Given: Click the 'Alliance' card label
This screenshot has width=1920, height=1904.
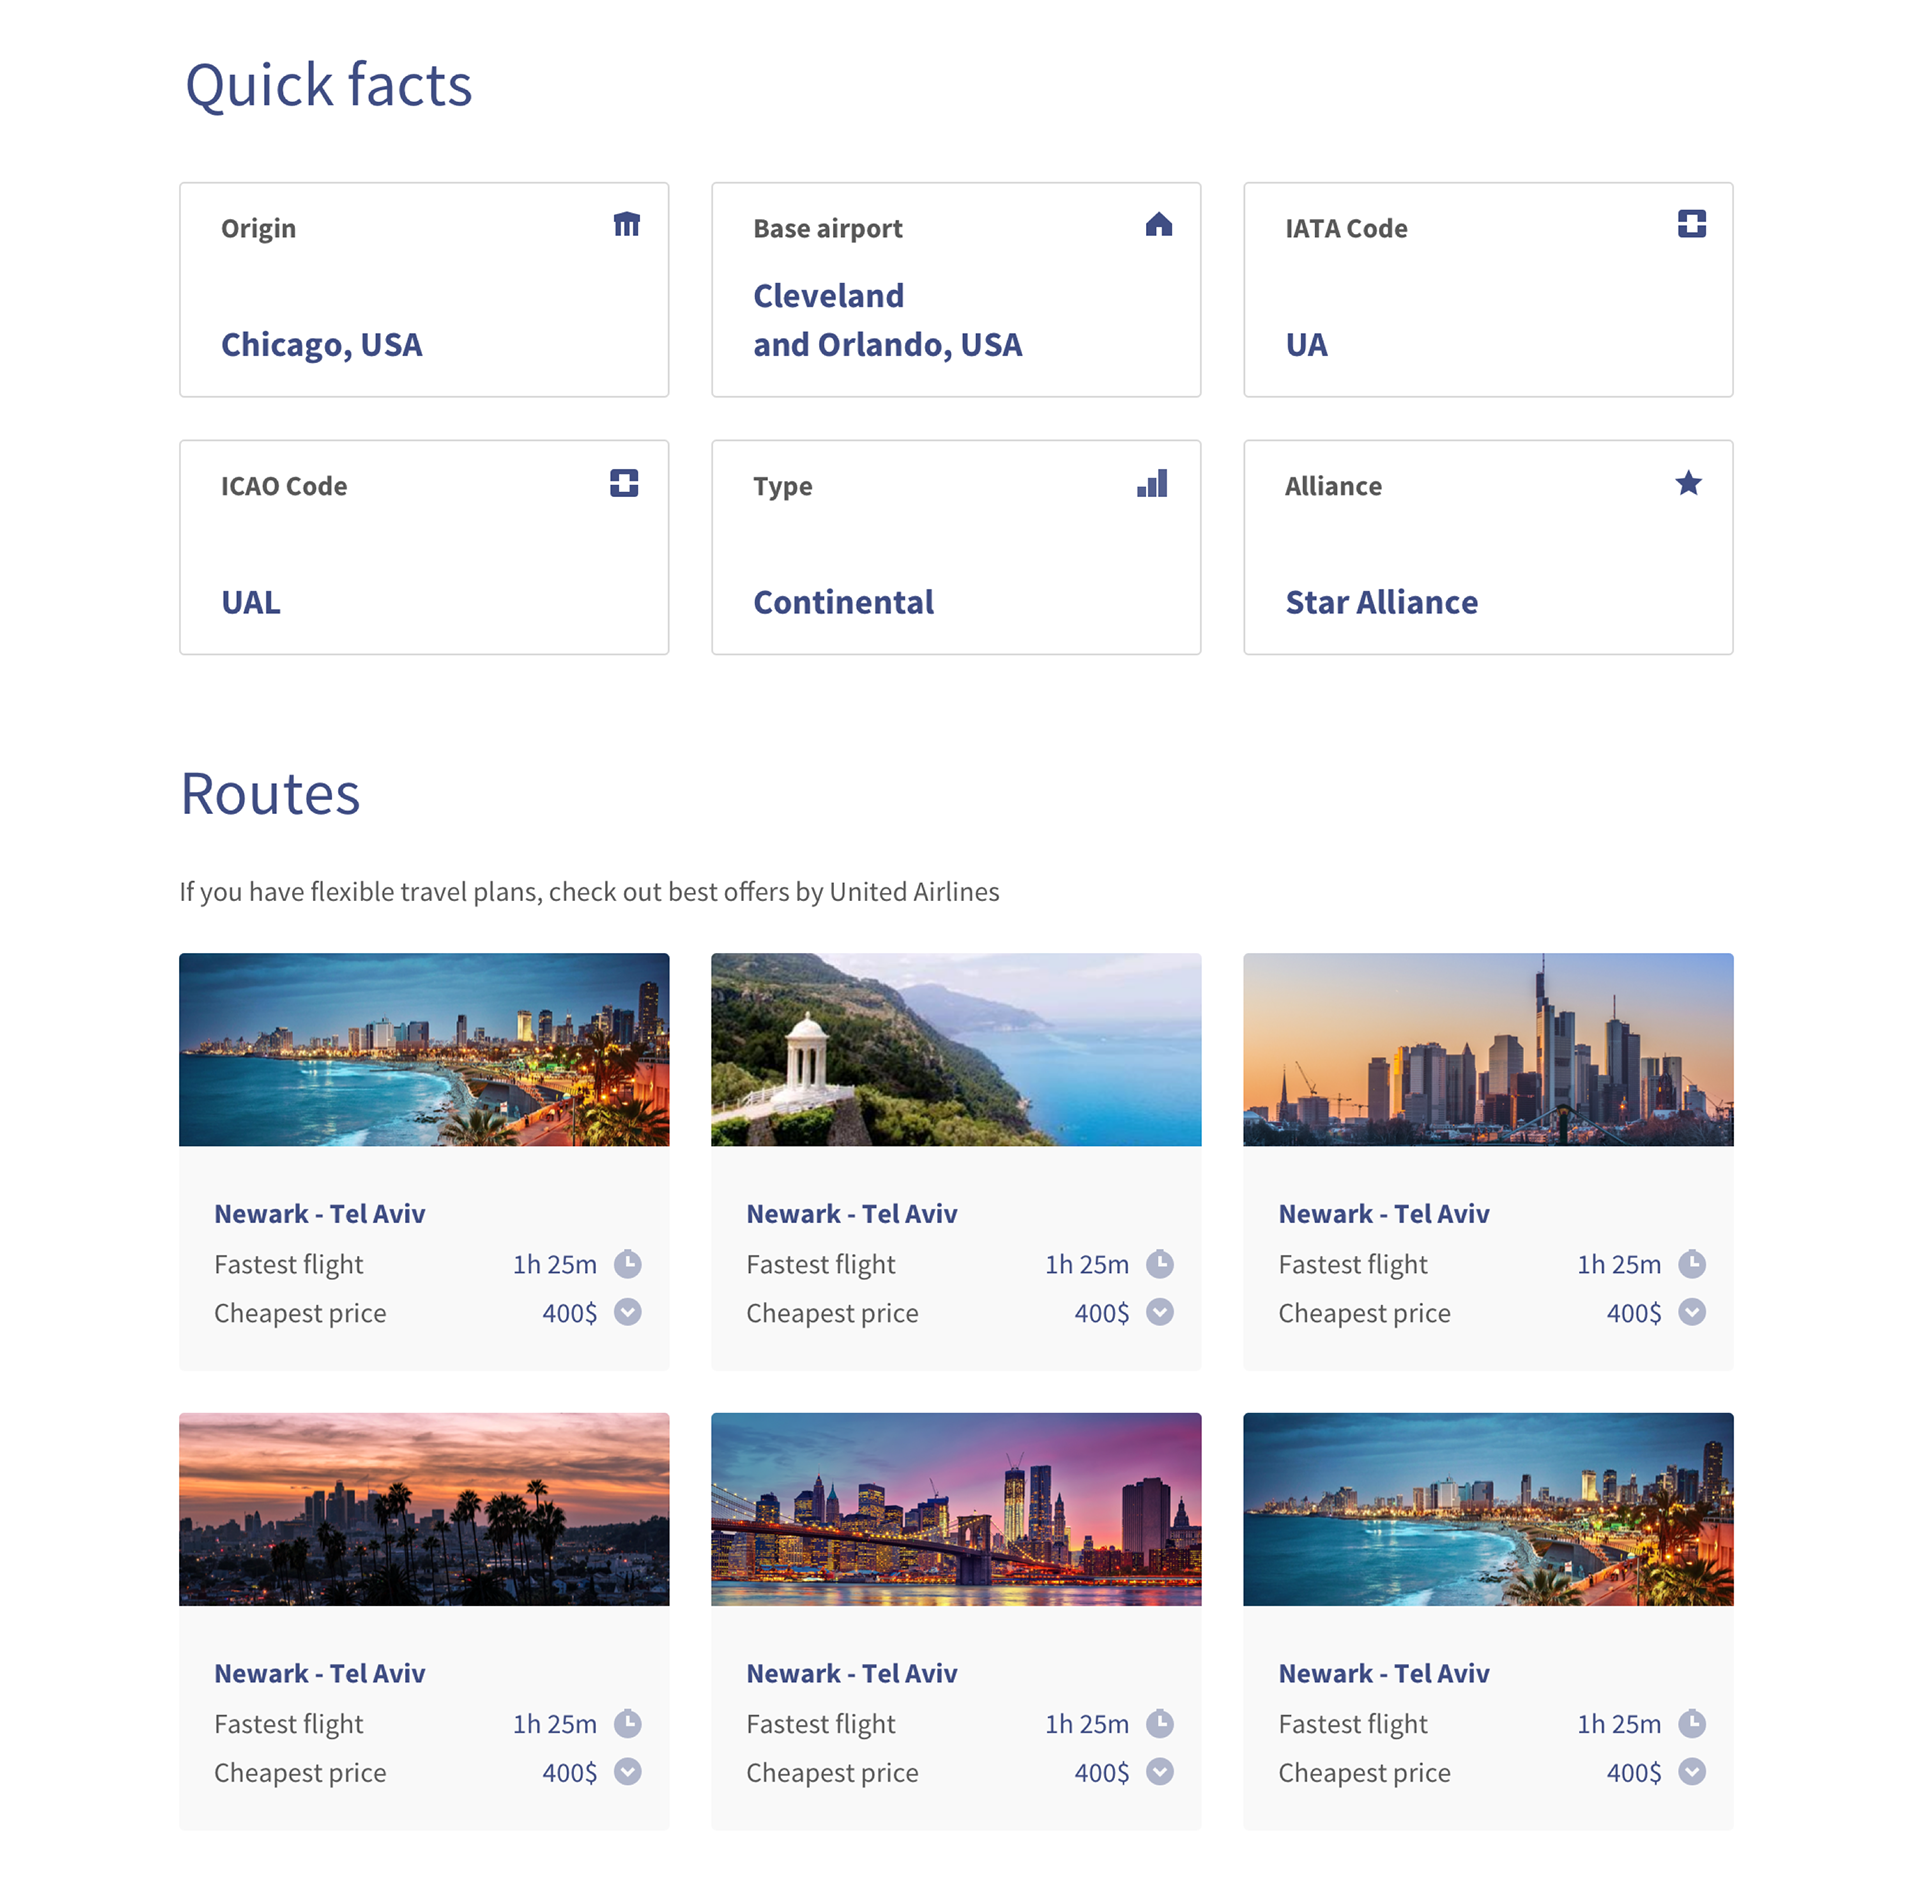Looking at the screenshot, I should coord(1333,487).
